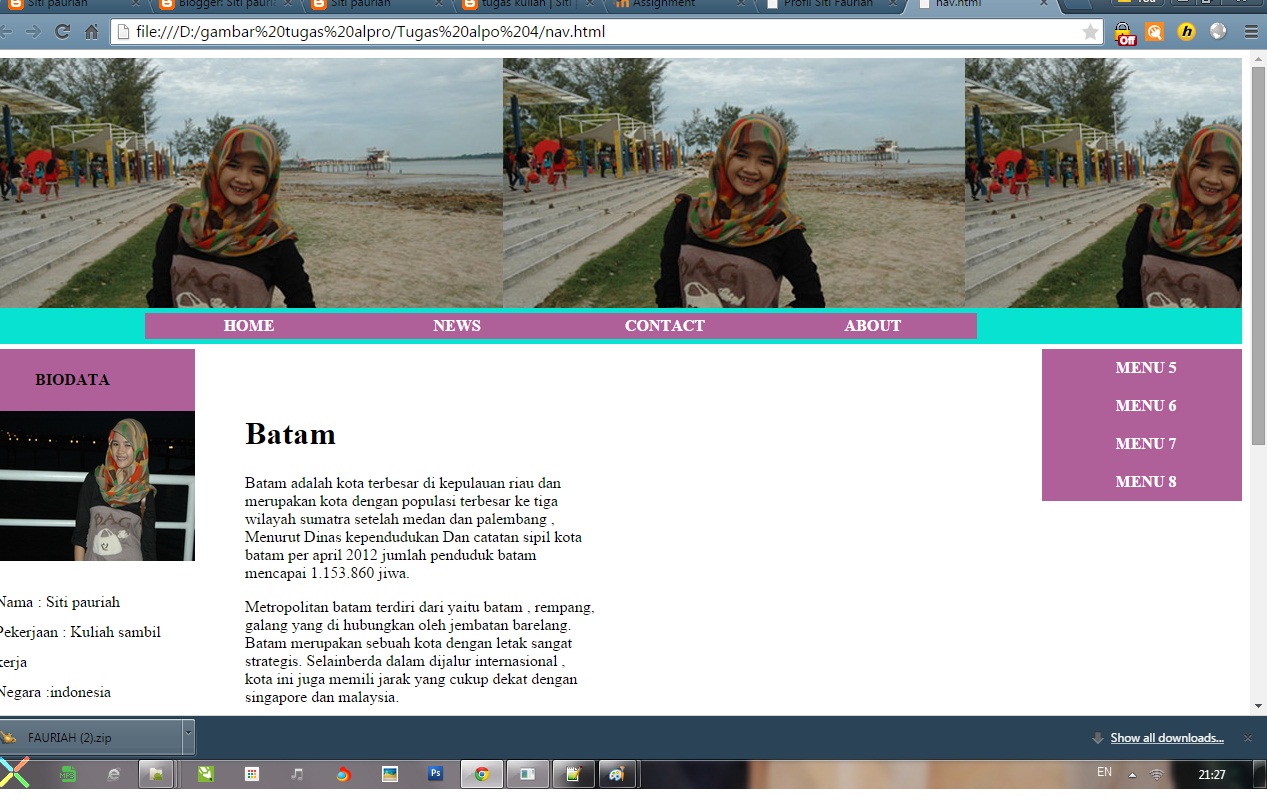Click the 'Batam' article heading
This screenshot has width=1267, height=800.
click(x=290, y=434)
